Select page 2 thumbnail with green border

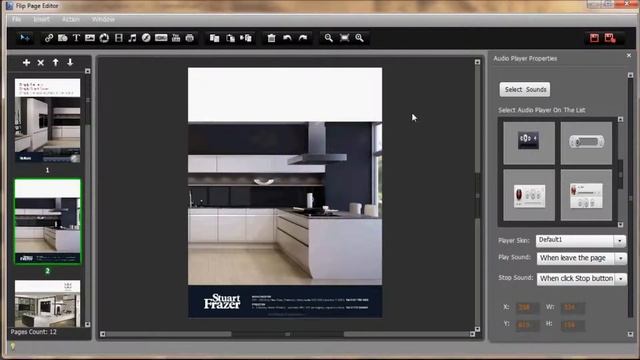point(47,222)
